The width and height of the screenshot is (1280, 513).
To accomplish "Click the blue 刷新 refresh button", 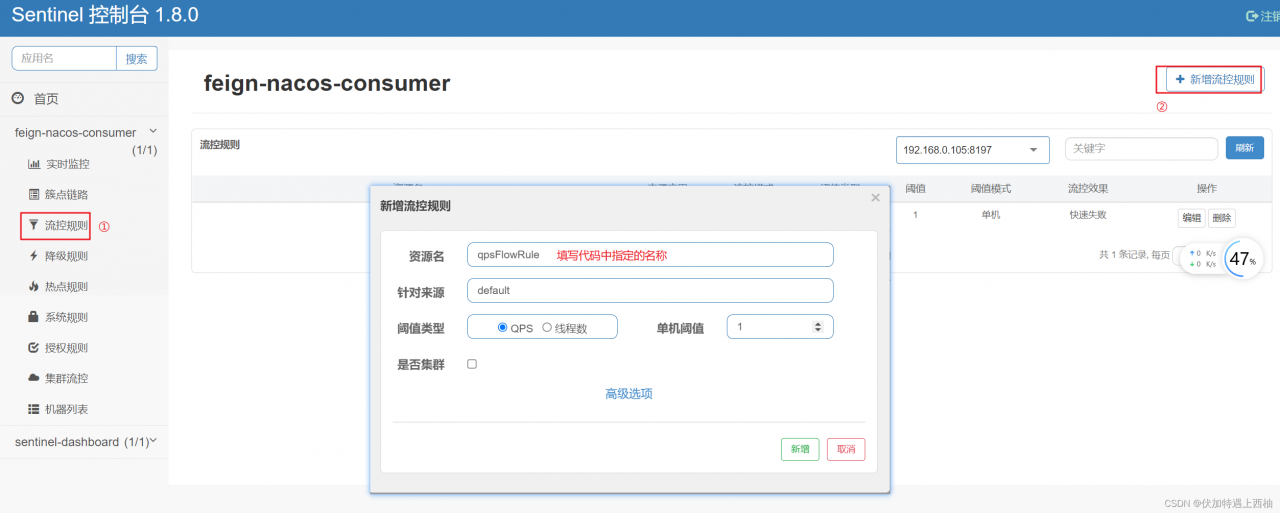I will click(x=1245, y=148).
